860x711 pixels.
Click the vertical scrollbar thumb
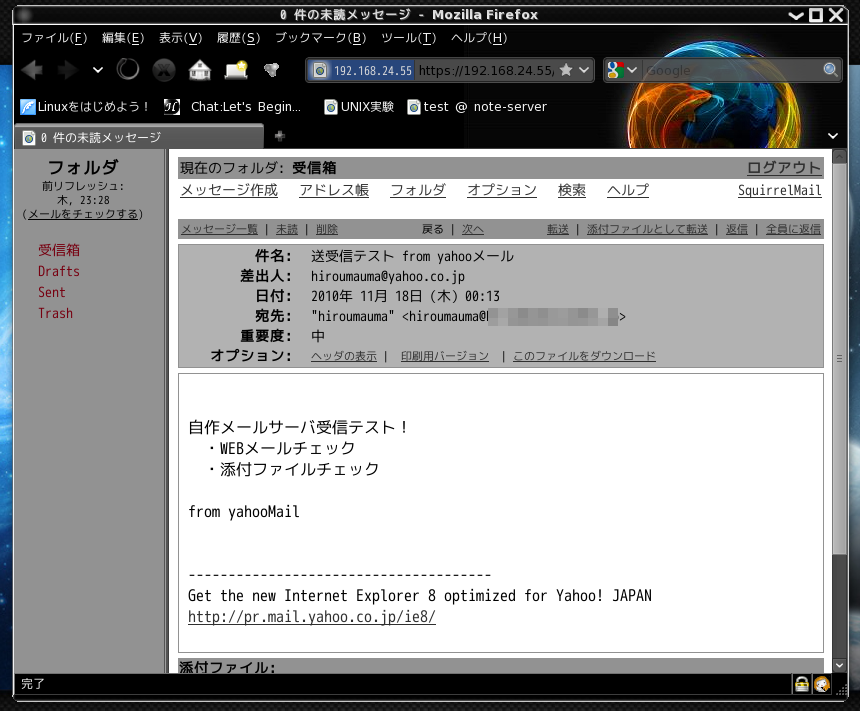pos(839,358)
